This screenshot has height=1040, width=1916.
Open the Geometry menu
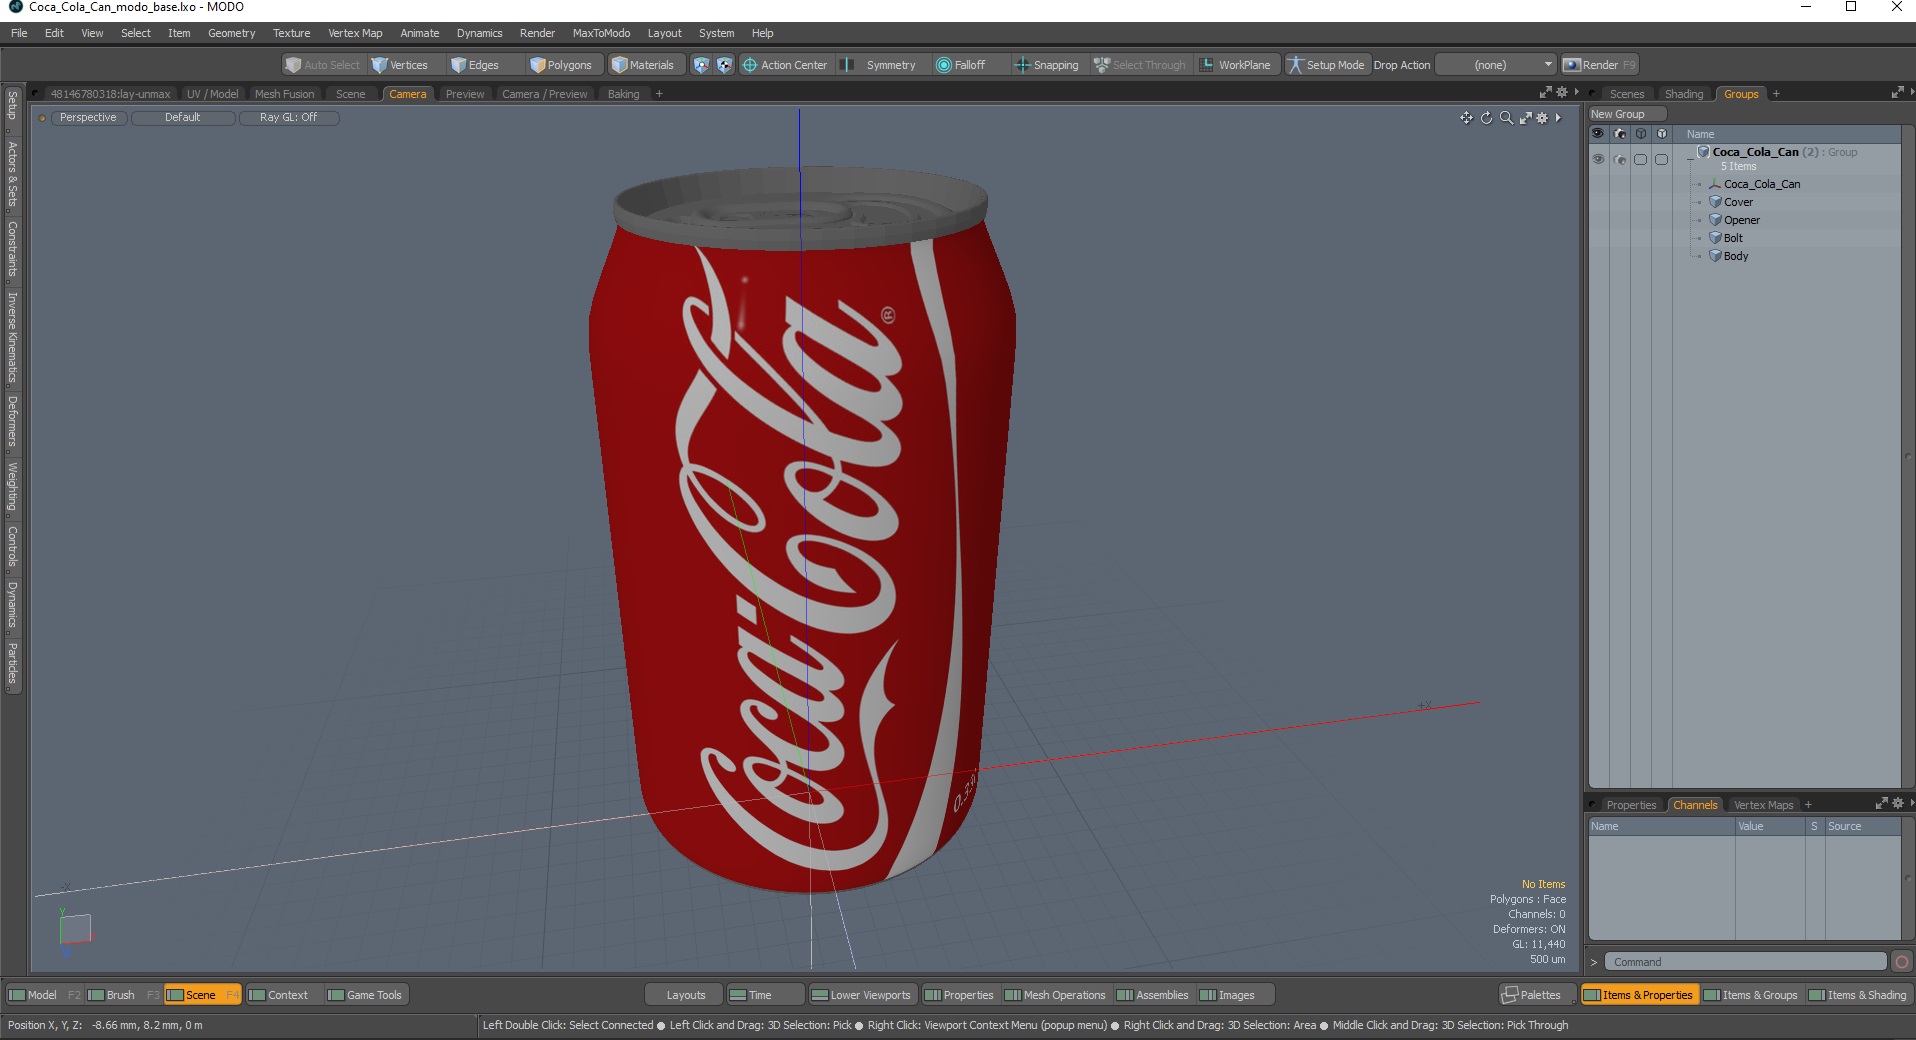(x=231, y=33)
